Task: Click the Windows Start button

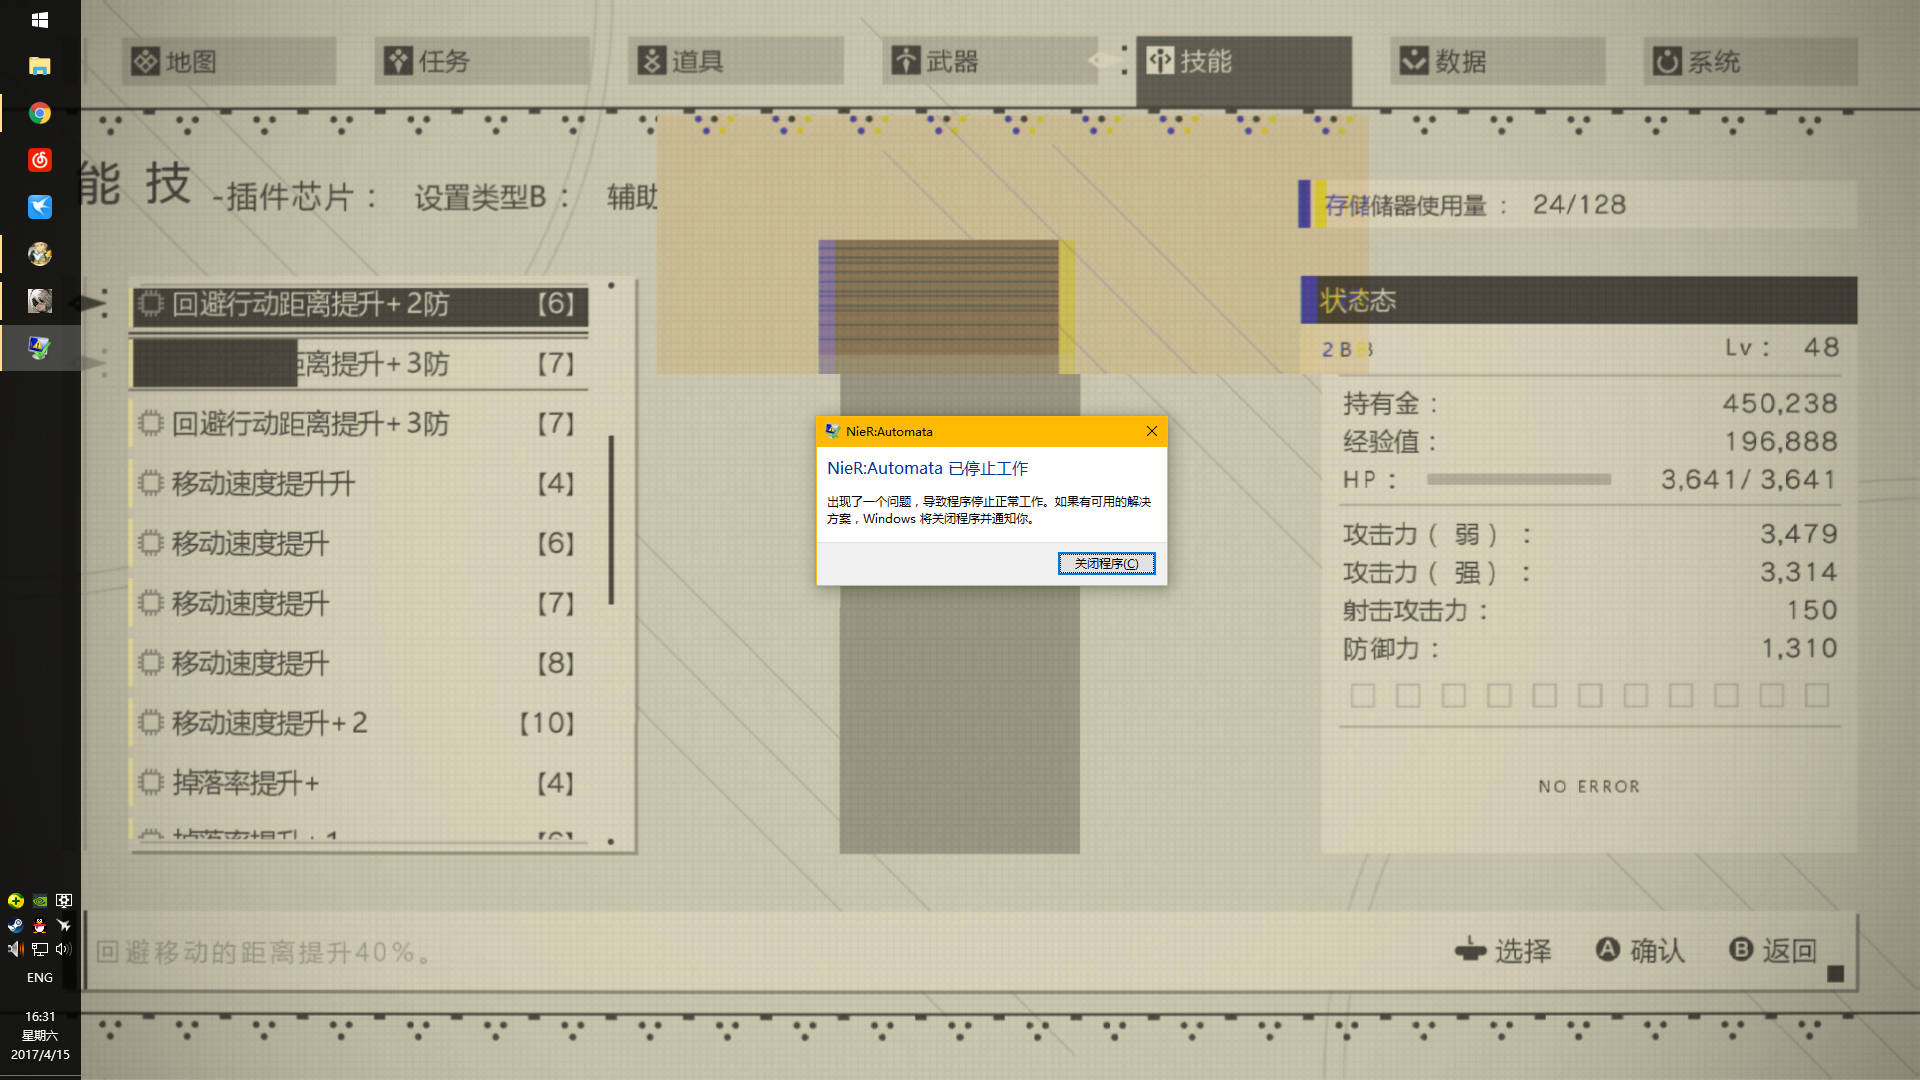Action: pos(40,20)
